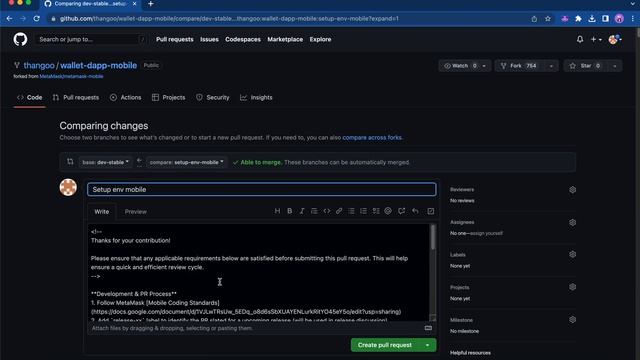Insert a saved reply
The image size is (640, 360).
[x=415, y=211]
